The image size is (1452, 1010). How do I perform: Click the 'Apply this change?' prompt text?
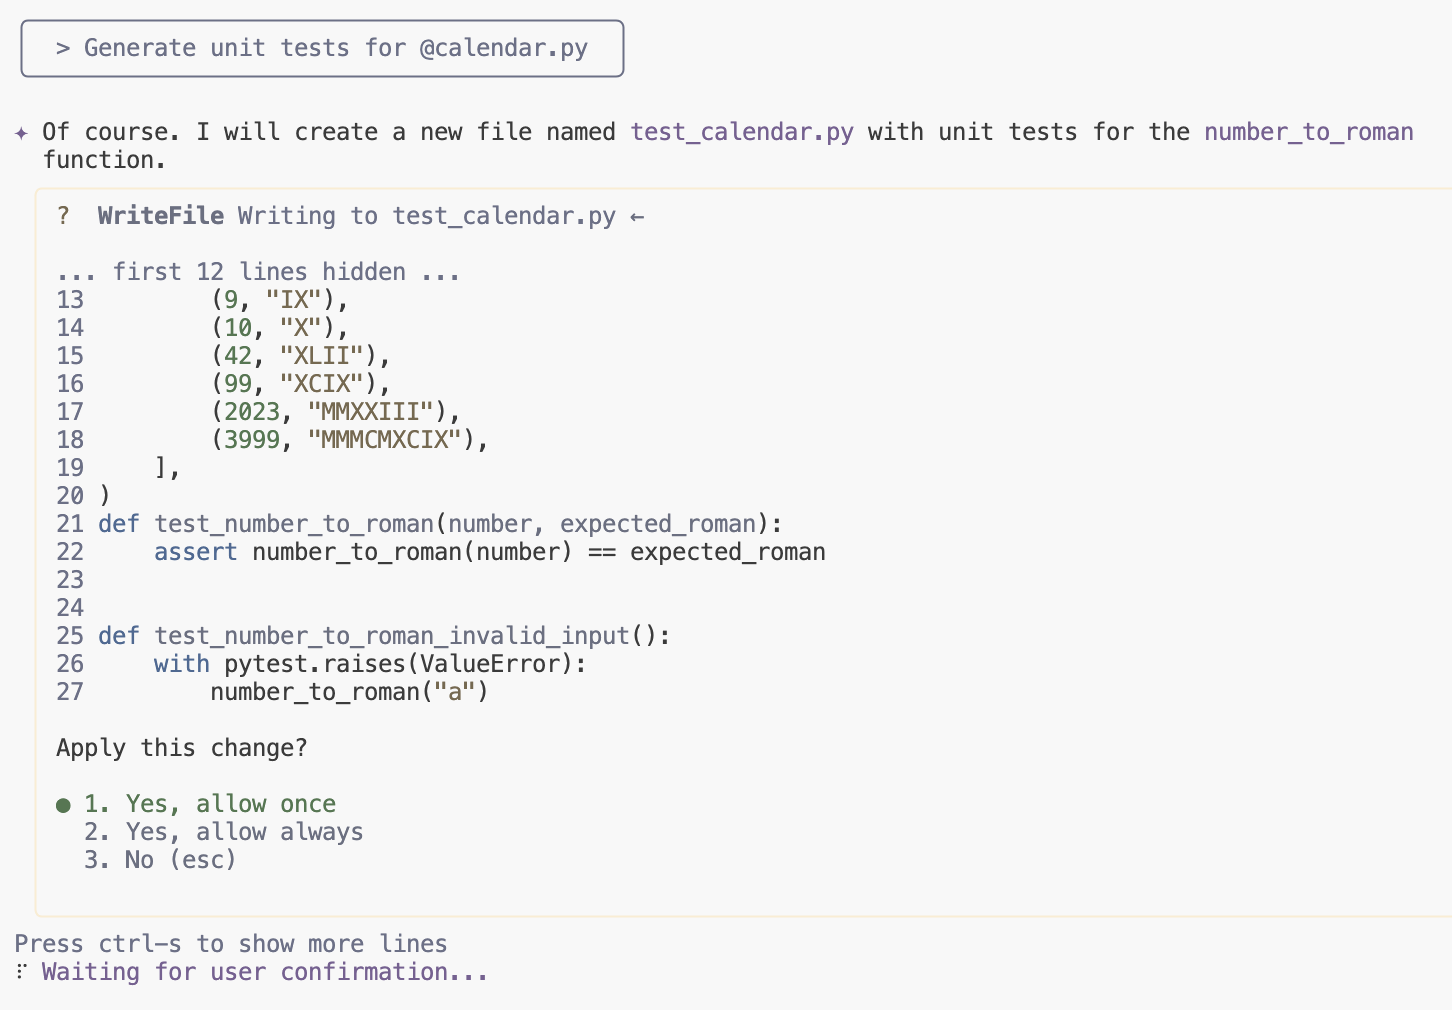[x=182, y=748]
